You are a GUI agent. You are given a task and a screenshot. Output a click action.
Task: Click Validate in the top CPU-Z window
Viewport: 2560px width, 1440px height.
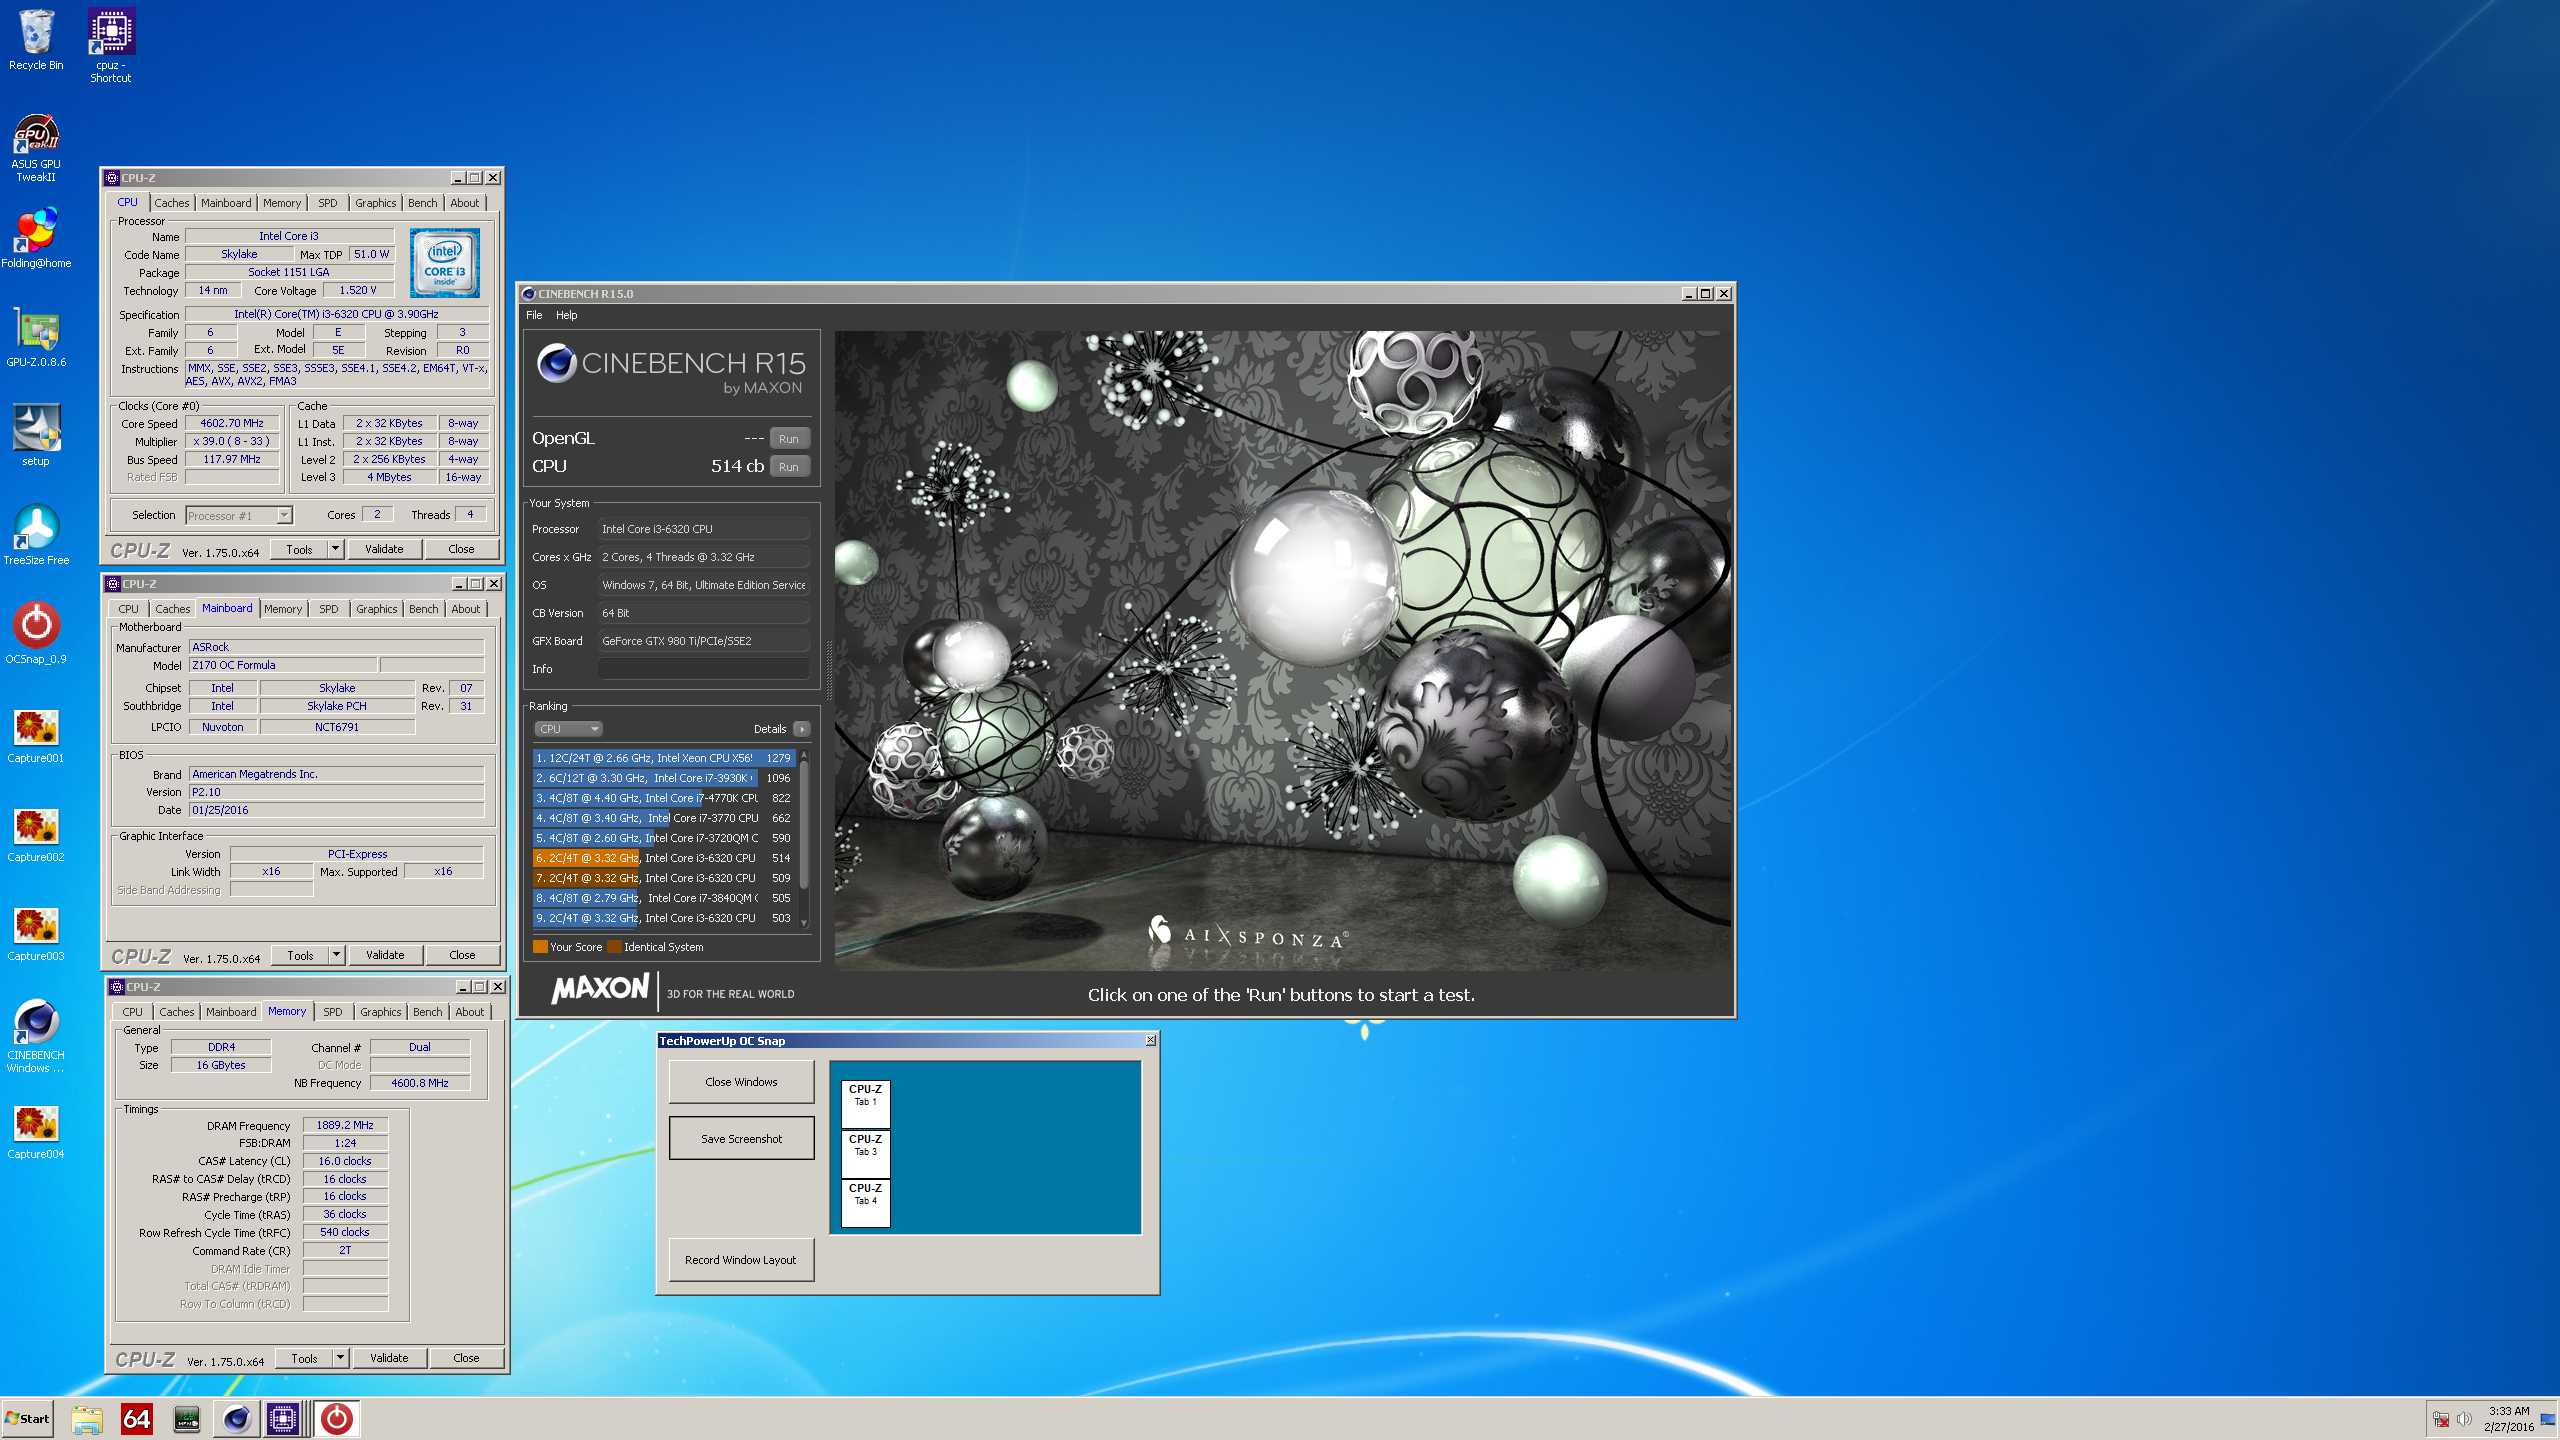click(384, 549)
